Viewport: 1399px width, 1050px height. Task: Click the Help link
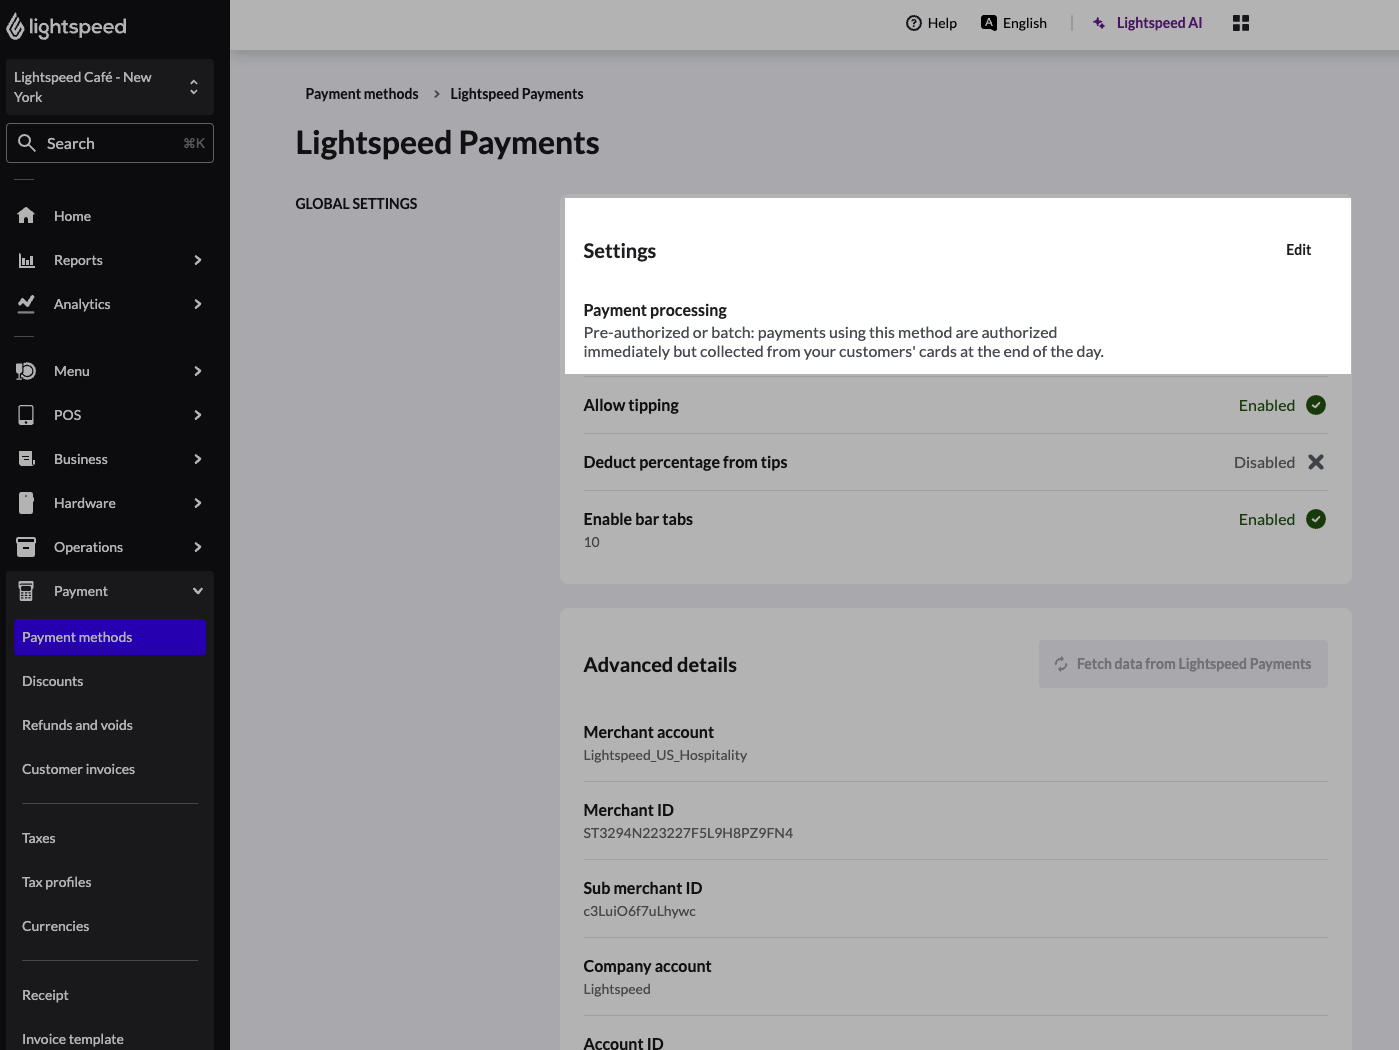(931, 23)
